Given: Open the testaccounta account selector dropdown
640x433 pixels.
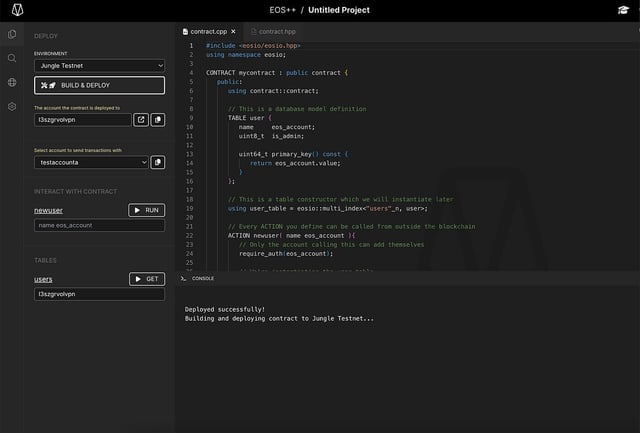Looking at the screenshot, I should 91,162.
